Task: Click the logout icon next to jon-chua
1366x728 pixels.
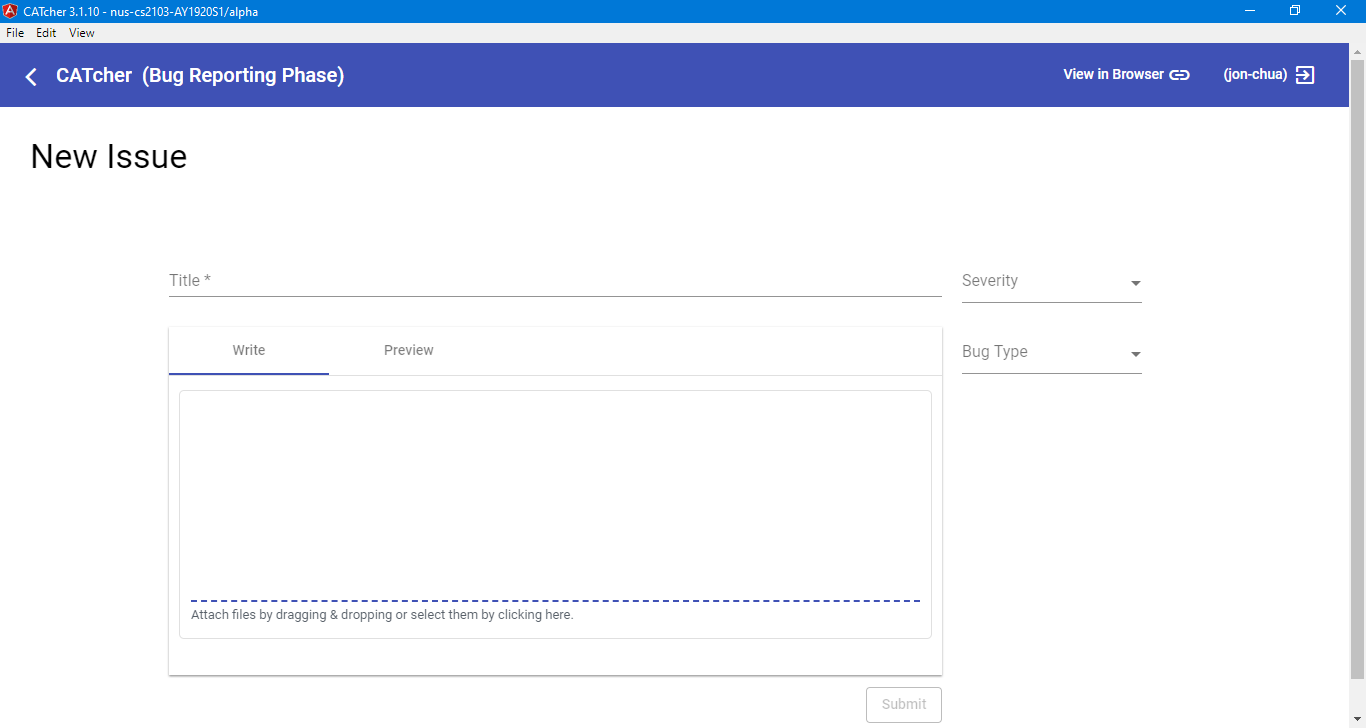Action: (x=1305, y=75)
